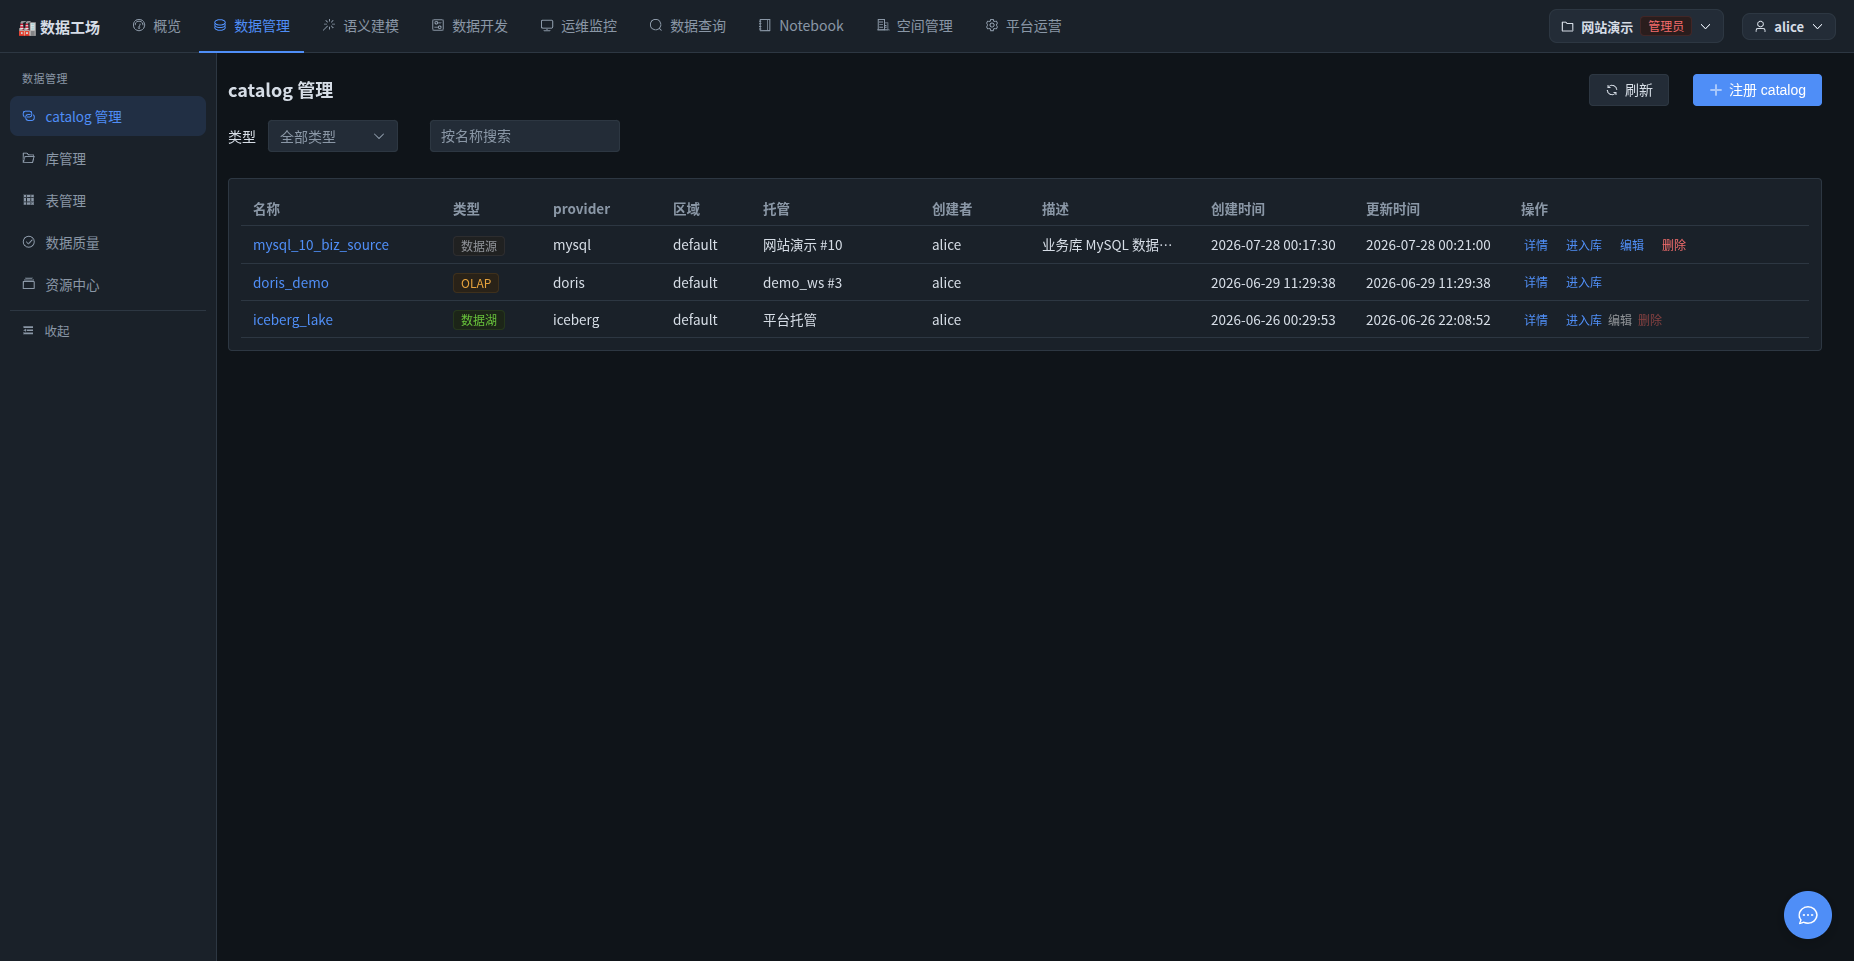Focus the 按名称搜索 search field

[525, 136]
